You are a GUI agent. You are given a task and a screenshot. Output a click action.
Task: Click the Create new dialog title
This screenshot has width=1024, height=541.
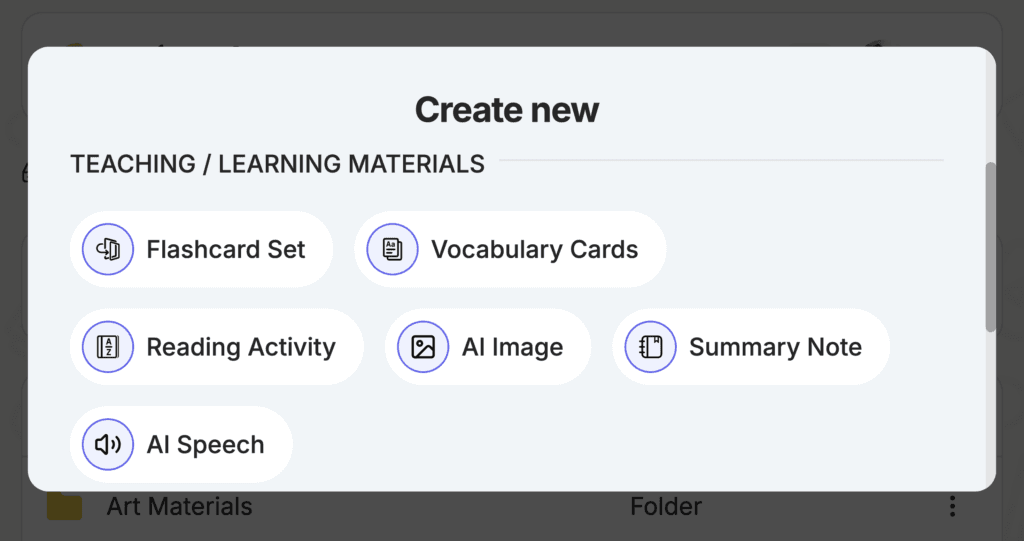pos(507,110)
